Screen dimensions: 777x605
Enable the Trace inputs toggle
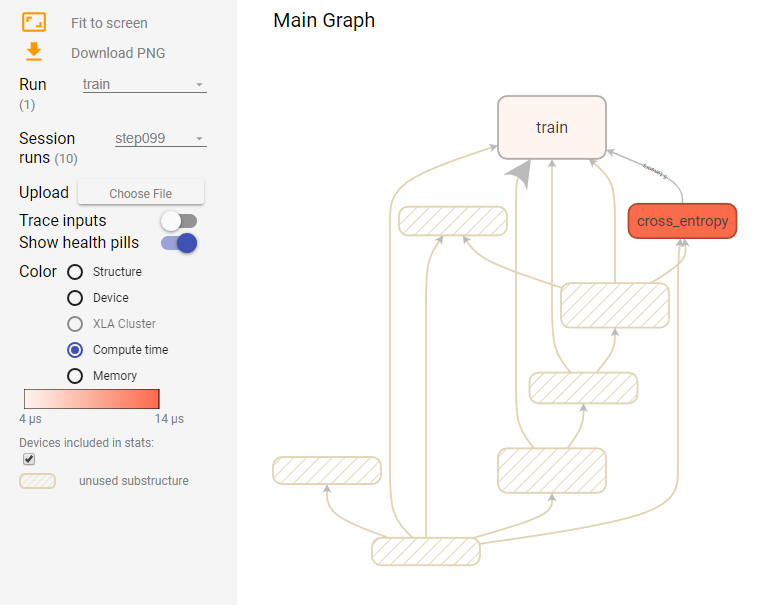click(x=179, y=221)
